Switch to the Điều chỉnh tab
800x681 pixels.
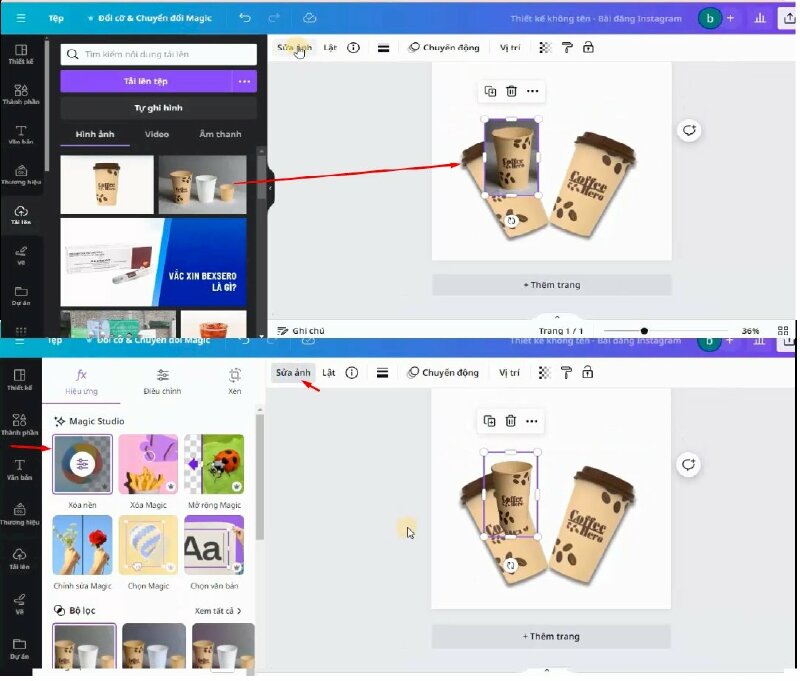coord(162,380)
